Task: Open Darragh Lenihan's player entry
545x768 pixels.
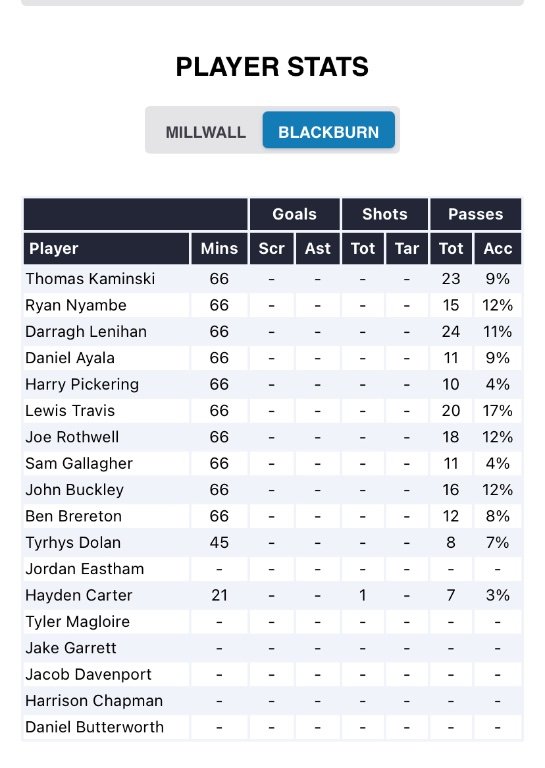Action: point(86,332)
